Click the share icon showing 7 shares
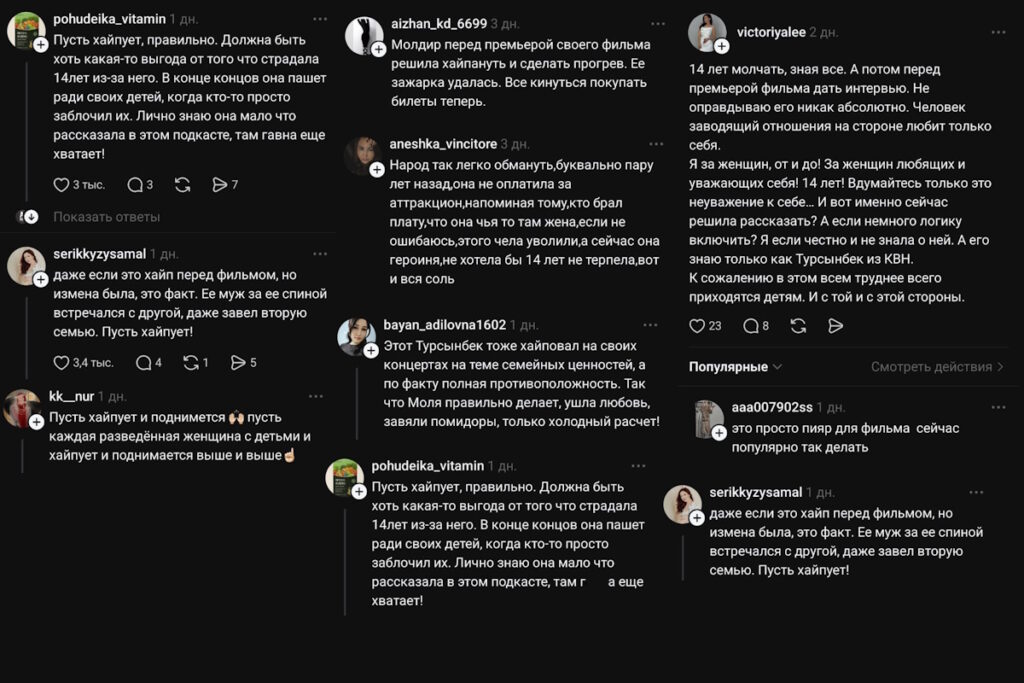This screenshot has width=1024, height=683. pos(220,185)
